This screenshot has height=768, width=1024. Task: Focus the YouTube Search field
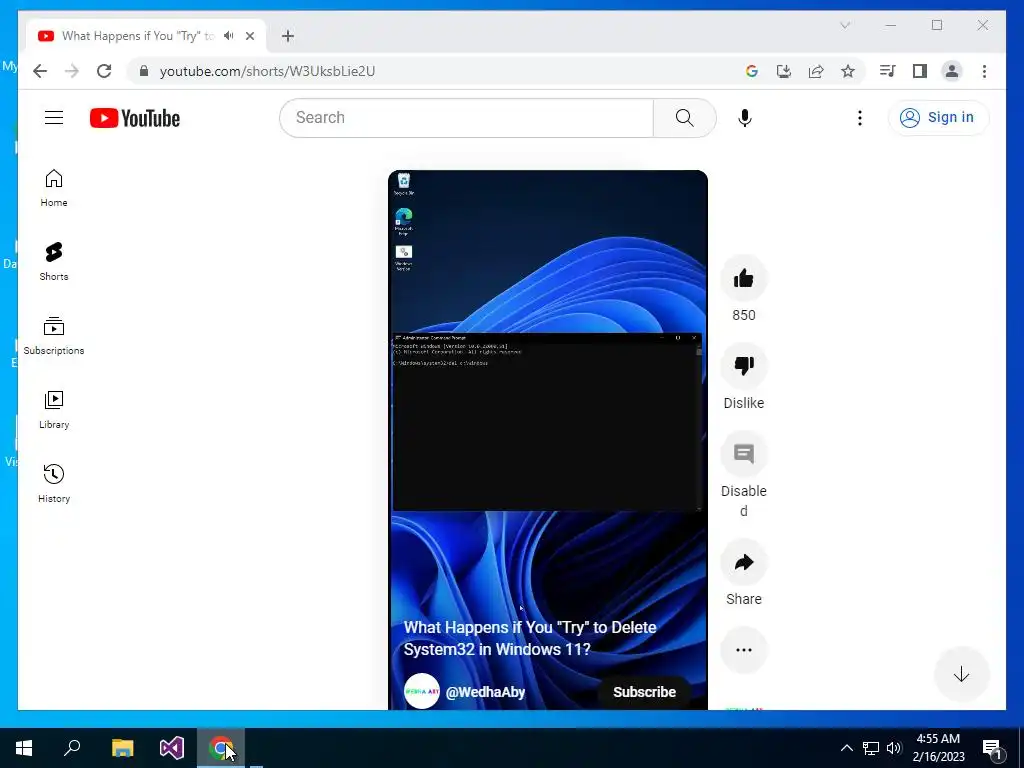466,118
